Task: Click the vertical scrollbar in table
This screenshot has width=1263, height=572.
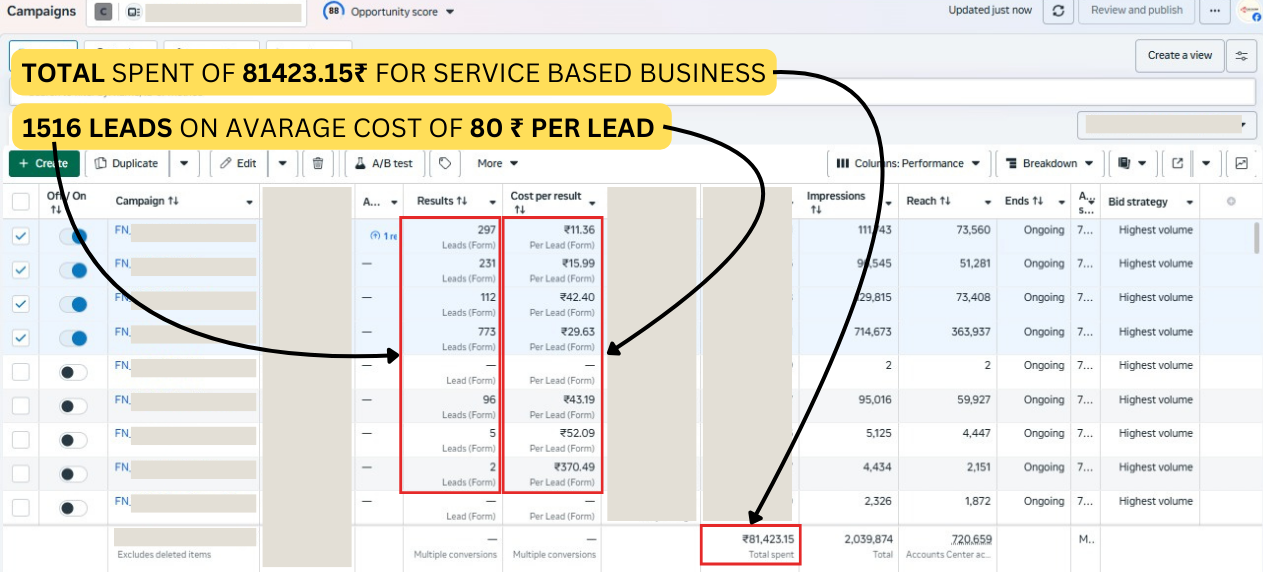Action: pos(1256,240)
